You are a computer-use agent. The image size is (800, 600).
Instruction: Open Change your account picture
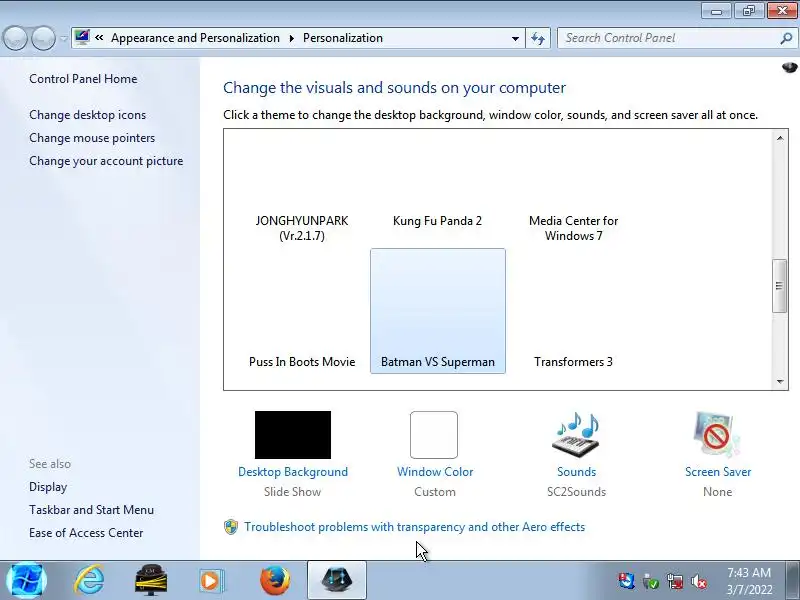(x=106, y=161)
